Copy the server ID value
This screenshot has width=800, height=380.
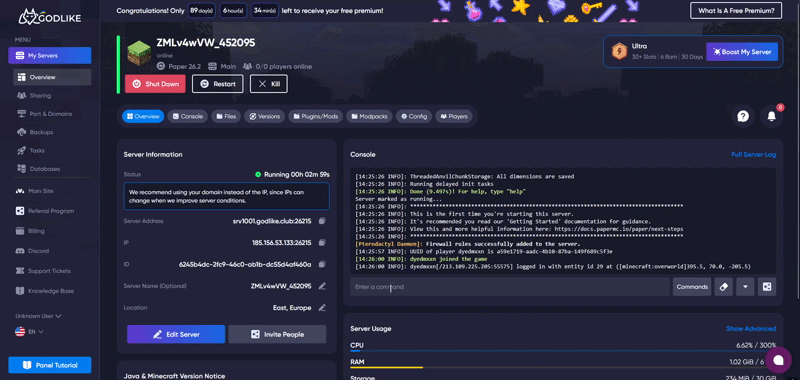[x=322, y=264]
